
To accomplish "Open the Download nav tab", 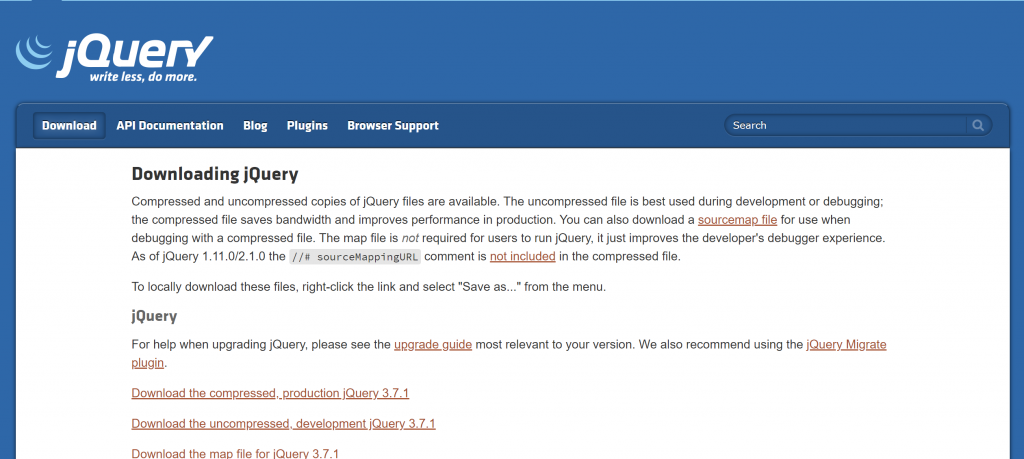I will click(69, 125).
